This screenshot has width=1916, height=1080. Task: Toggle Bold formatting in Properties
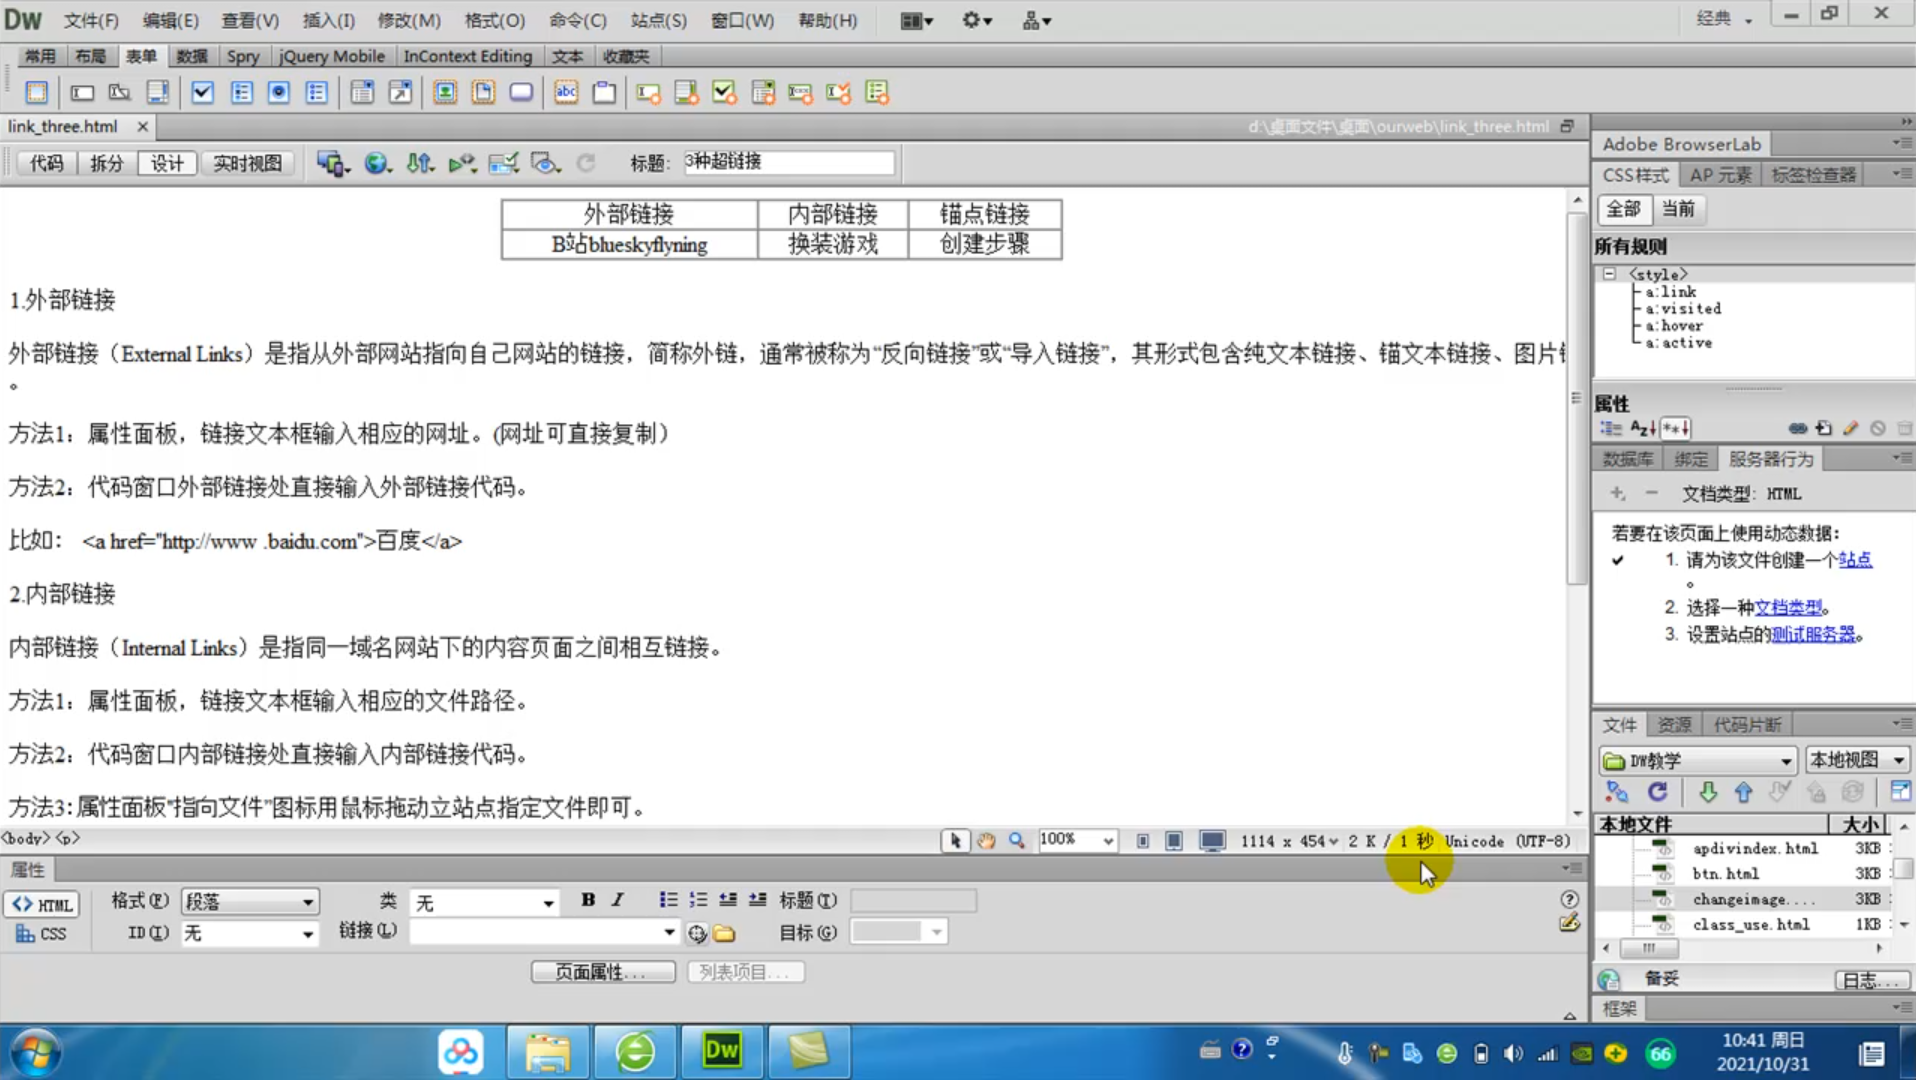pyautogui.click(x=588, y=900)
